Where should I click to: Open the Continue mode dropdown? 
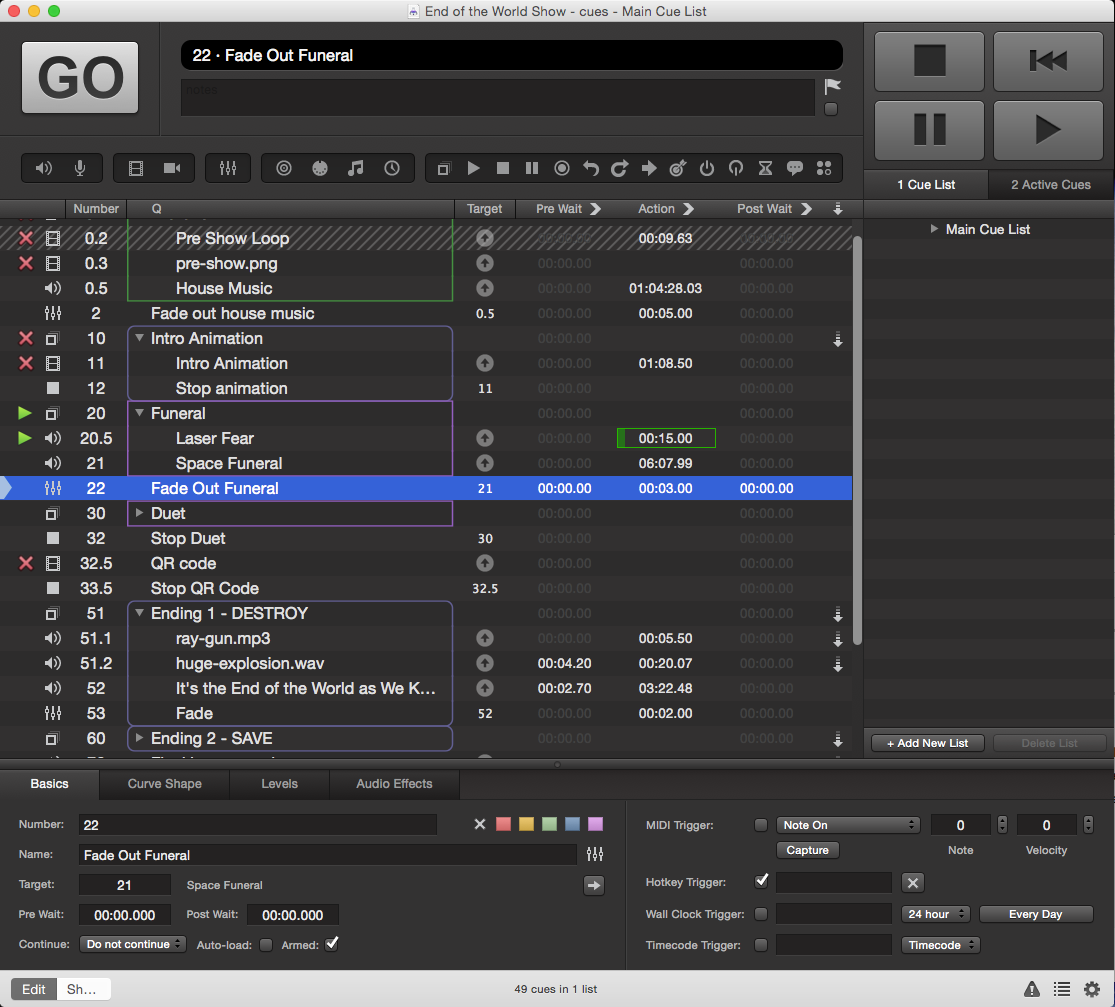132,944
